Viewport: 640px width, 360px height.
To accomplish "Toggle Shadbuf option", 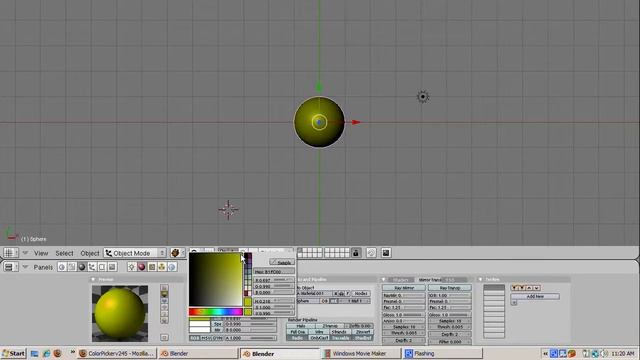I will [x=362, y=338].
